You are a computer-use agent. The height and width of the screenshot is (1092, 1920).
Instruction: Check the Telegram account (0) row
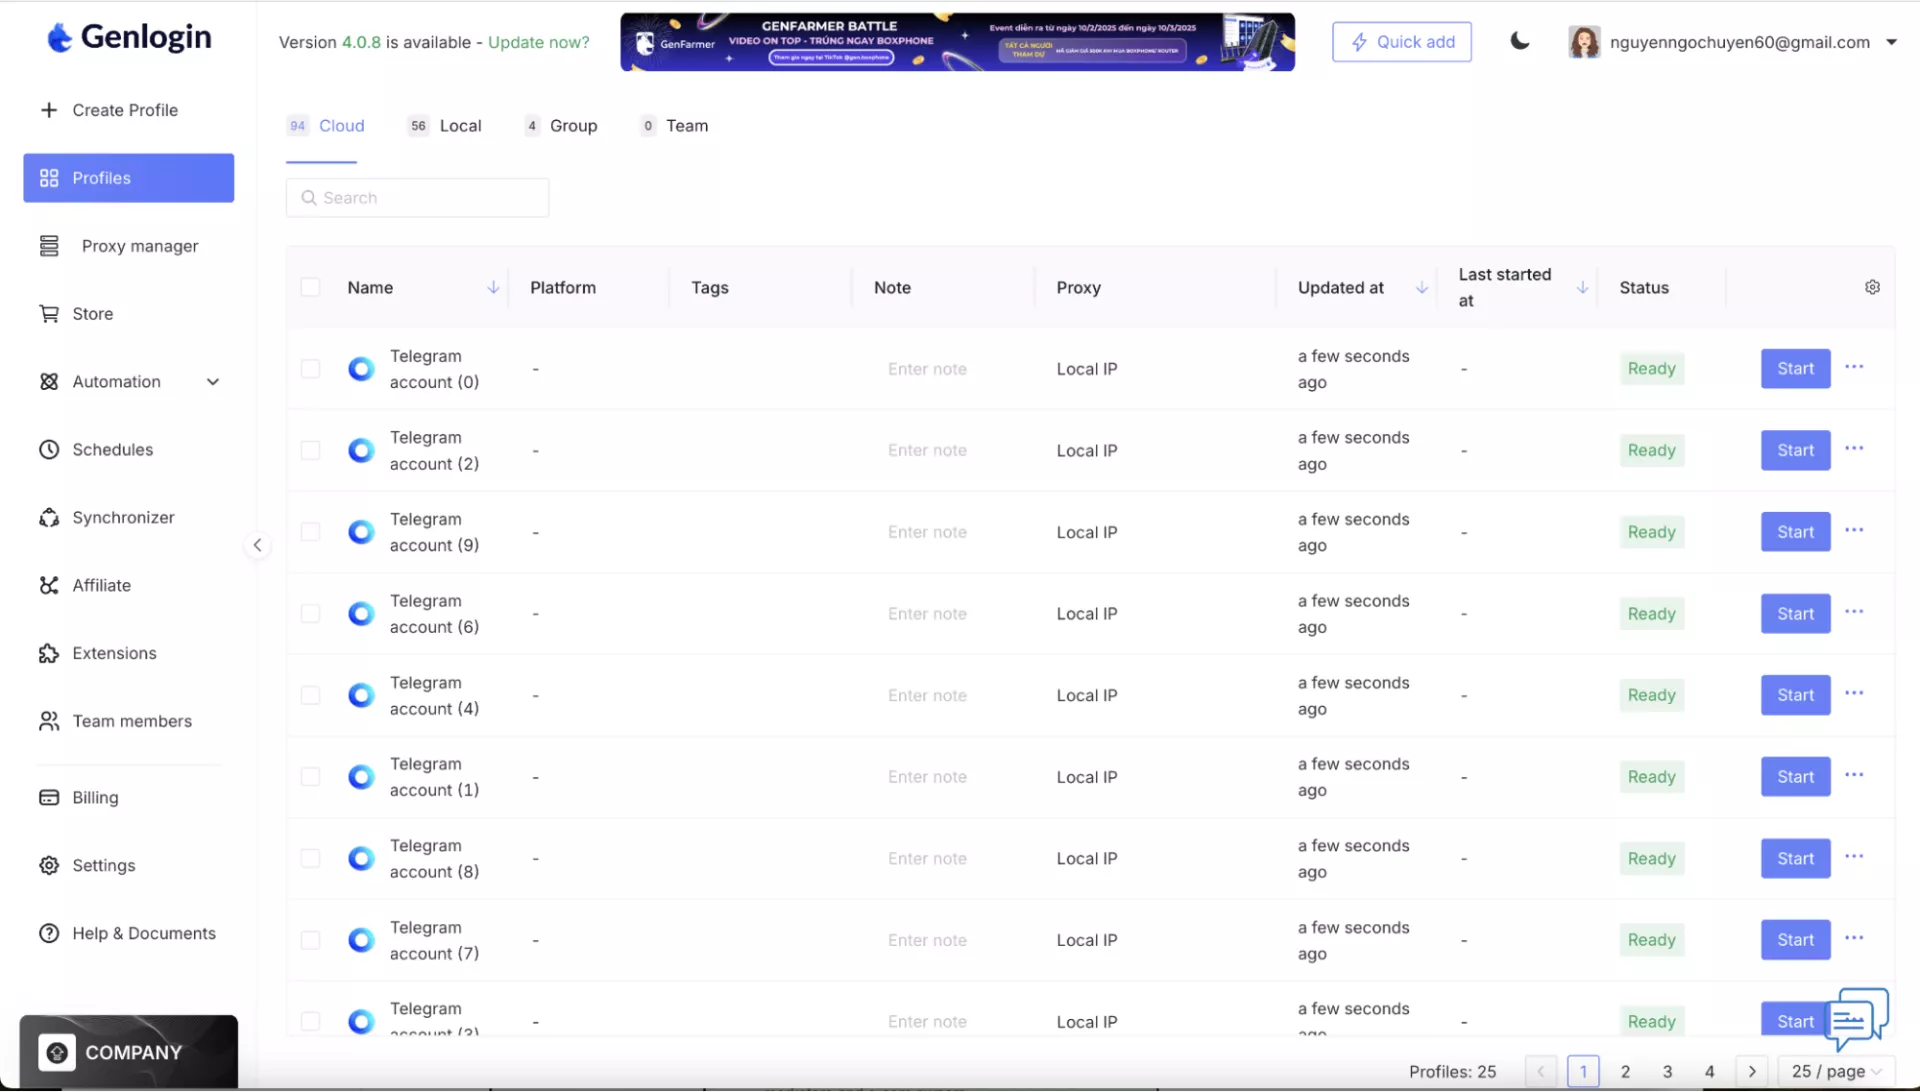[x=310, y=369]
